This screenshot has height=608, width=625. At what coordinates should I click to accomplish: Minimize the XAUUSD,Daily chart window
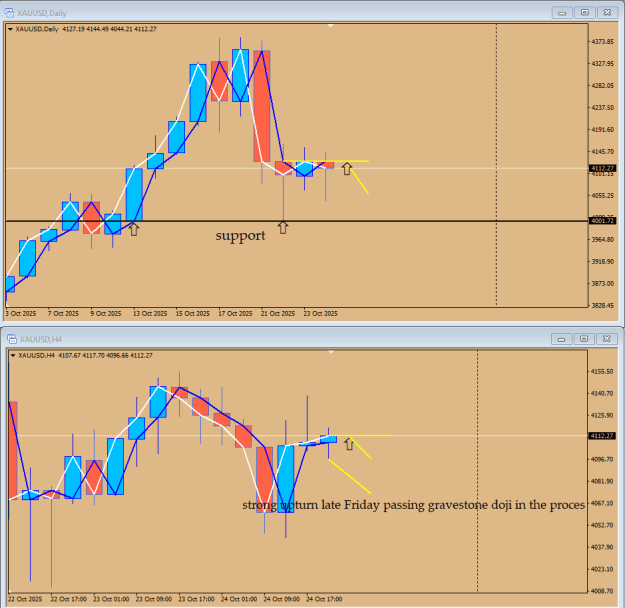tap(562, 13)
